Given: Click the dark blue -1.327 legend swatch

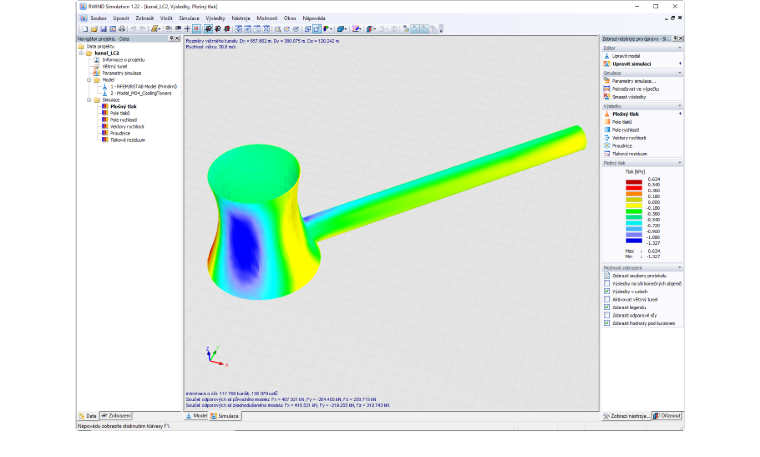Looking at the screenshot, I should [x=633, y=240].
